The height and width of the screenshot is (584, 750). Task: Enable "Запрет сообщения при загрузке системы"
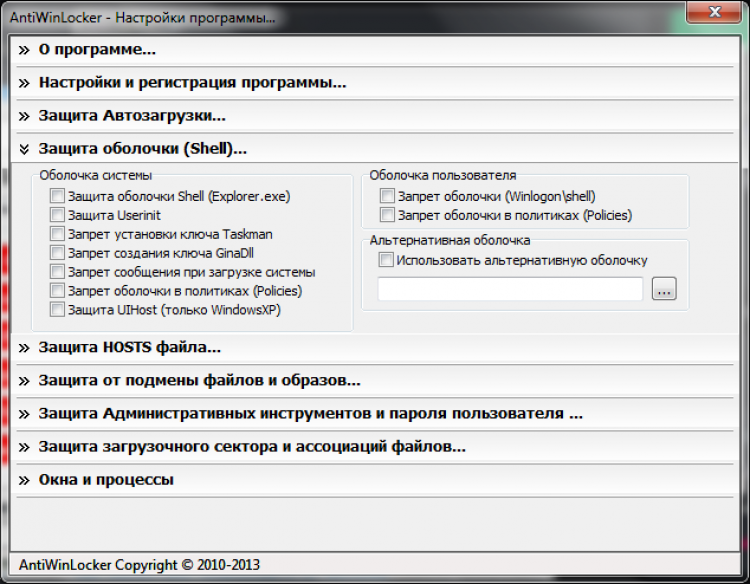pyautogui.click(x=57, y=271)
